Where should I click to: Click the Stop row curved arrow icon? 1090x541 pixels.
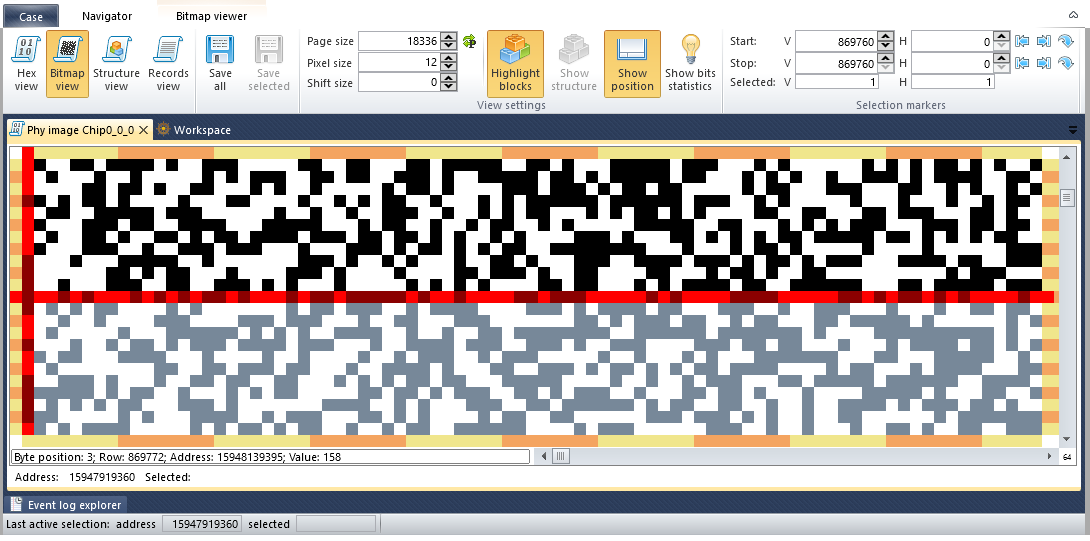[1066, 63]
